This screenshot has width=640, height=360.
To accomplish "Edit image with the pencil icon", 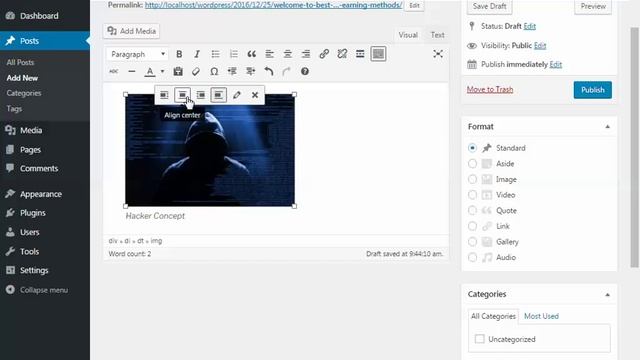I will tap(237, 95).
